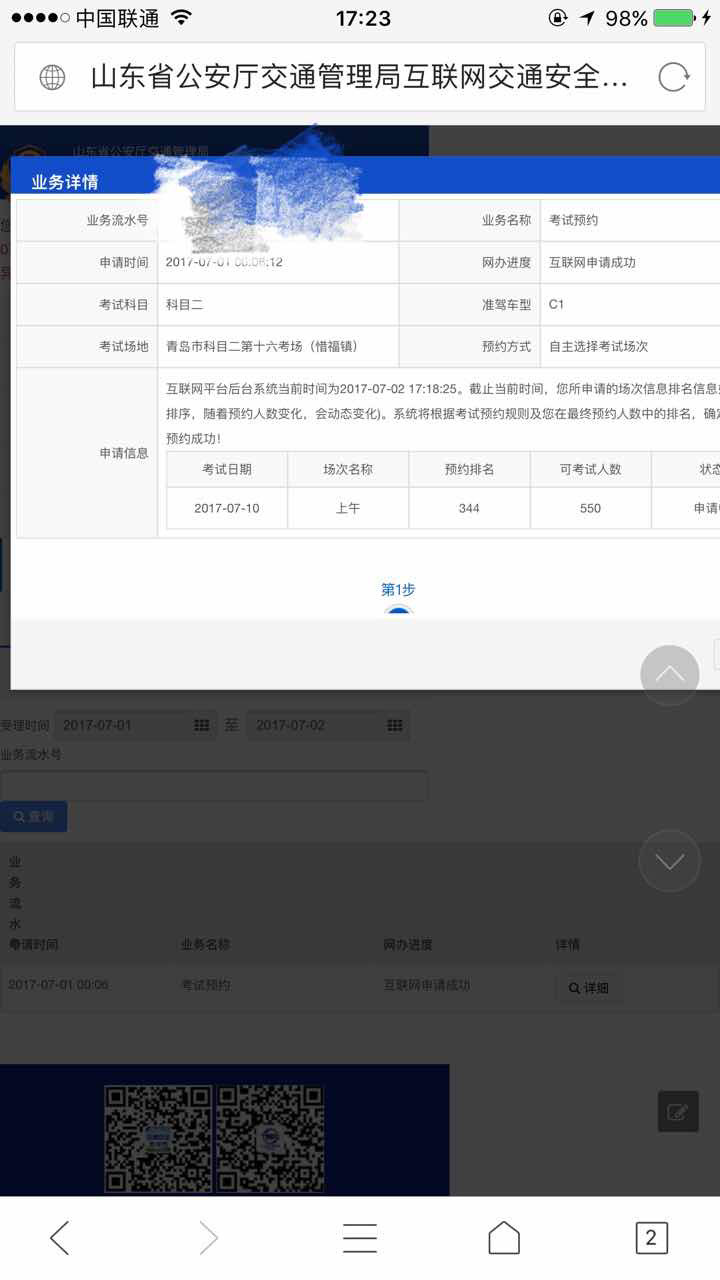Screen dimensions: 720x1280
Task: Select the 自主选择考试场次 cell
Action: 630,346
